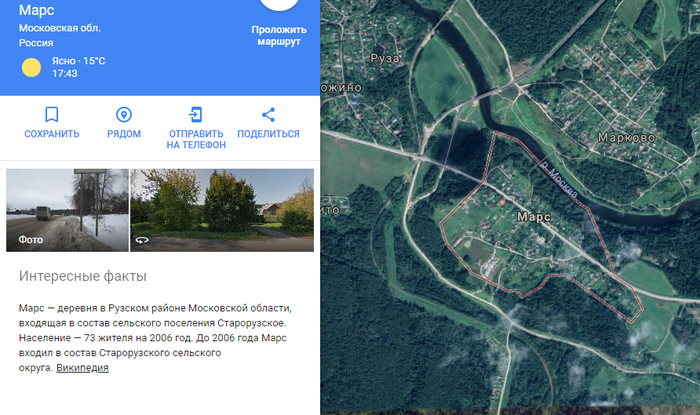Click the Марково label on map

(626, 138)
